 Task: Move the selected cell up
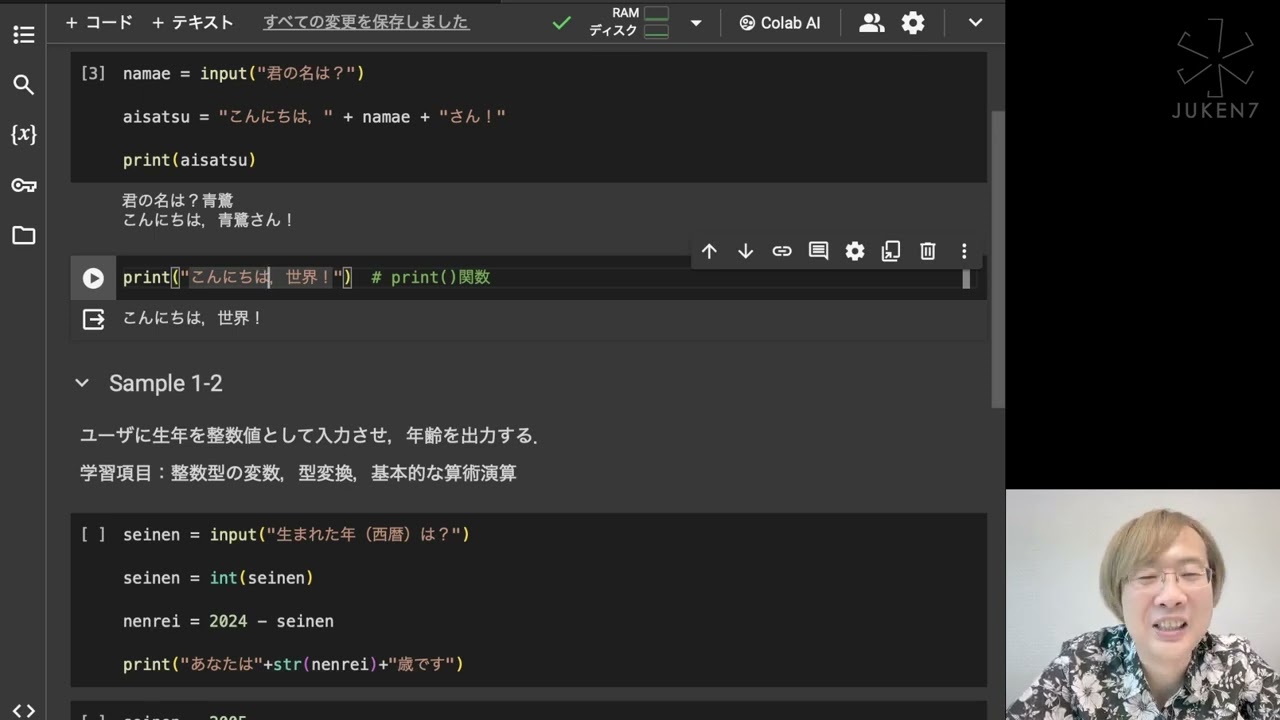(709, 251)
